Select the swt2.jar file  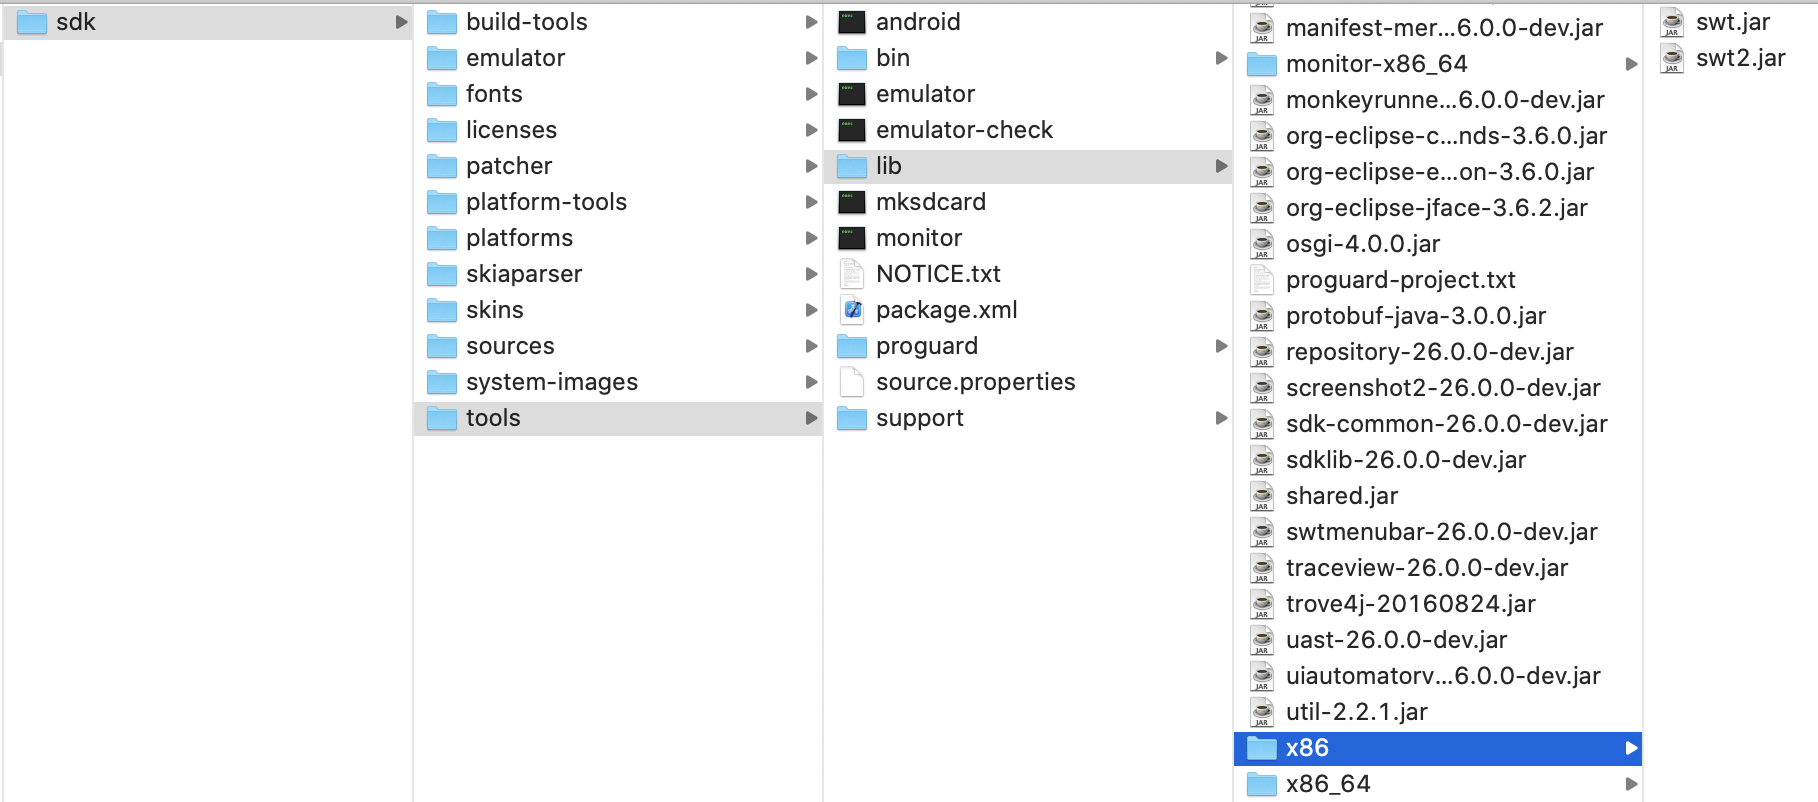(1740, 58)
